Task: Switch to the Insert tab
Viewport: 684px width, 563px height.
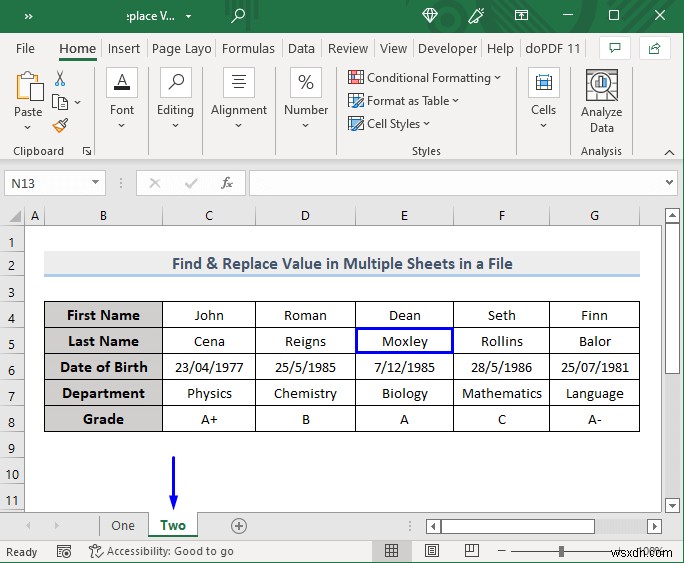Action: [124, 48]
